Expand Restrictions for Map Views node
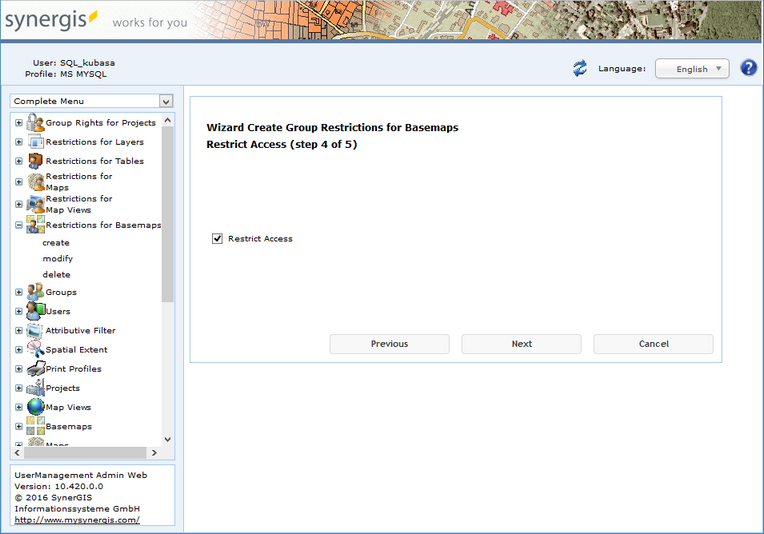 [19, 204]
